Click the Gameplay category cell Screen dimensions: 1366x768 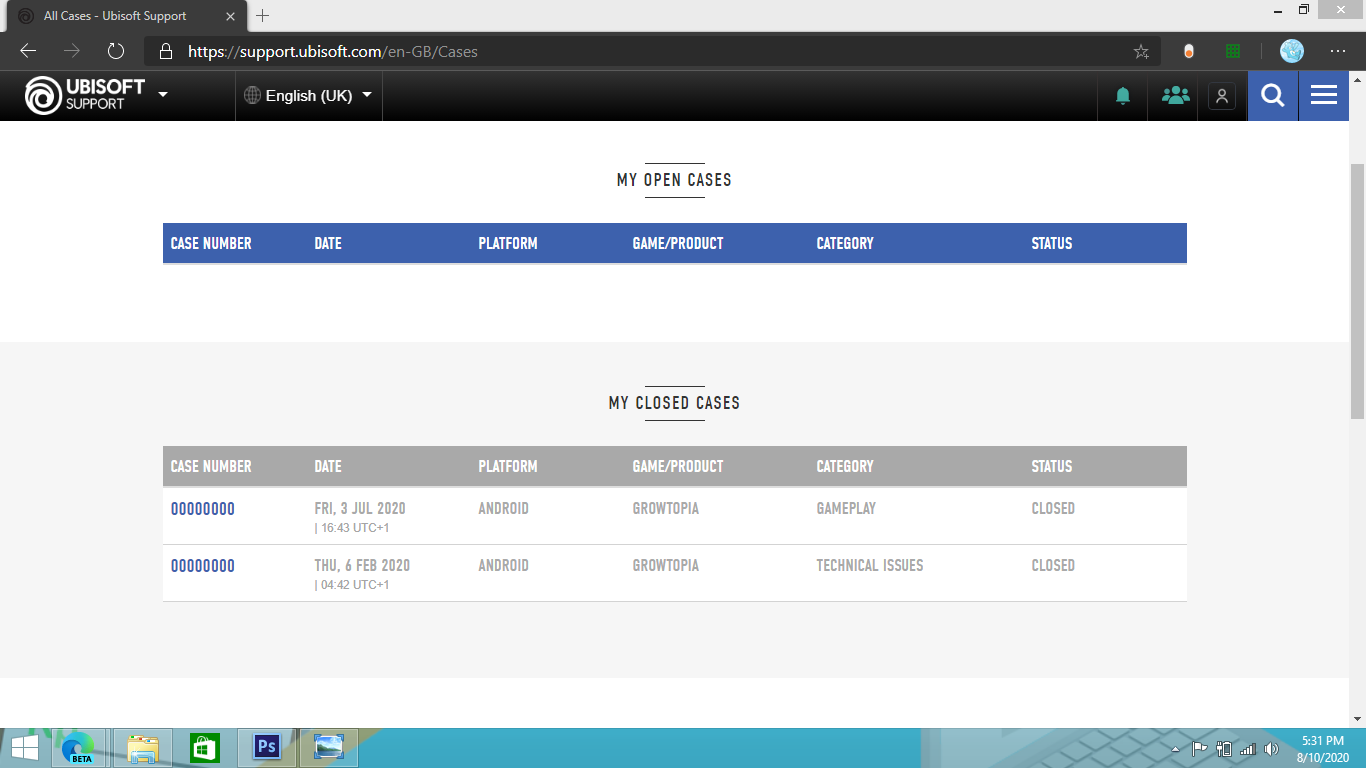pos(846,509)
